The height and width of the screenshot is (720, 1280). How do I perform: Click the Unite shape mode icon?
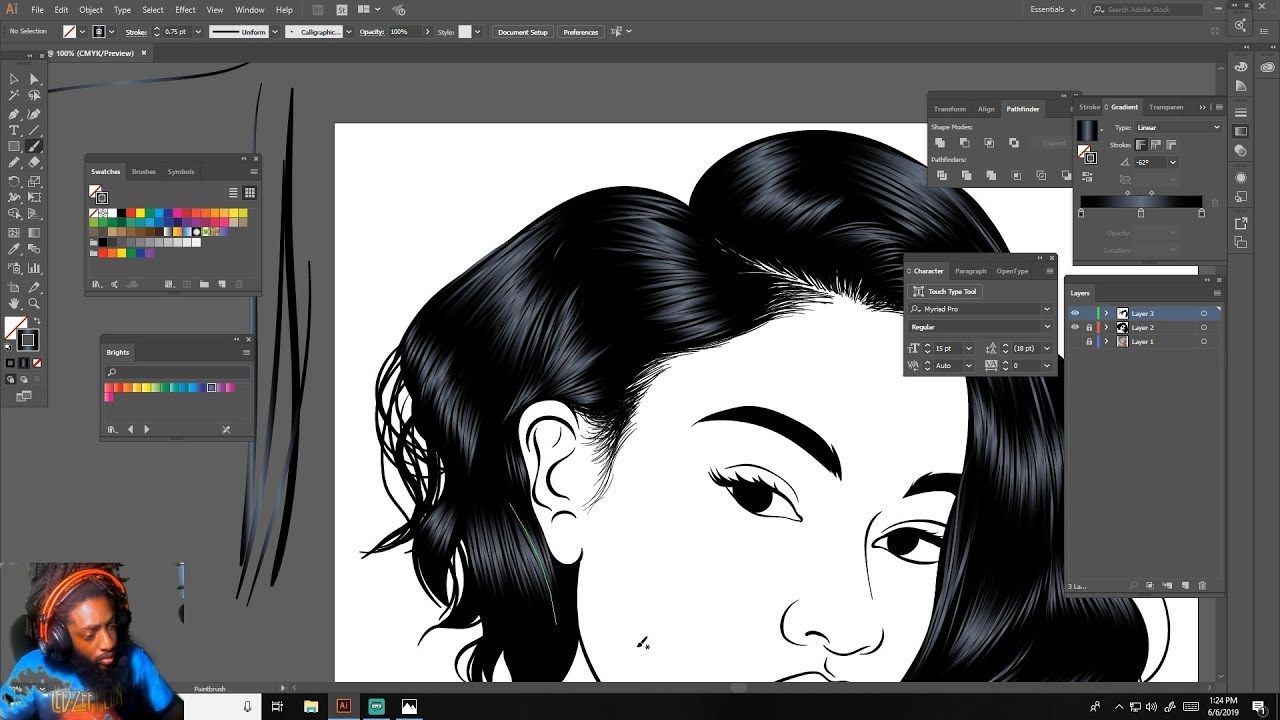[940, 143]
